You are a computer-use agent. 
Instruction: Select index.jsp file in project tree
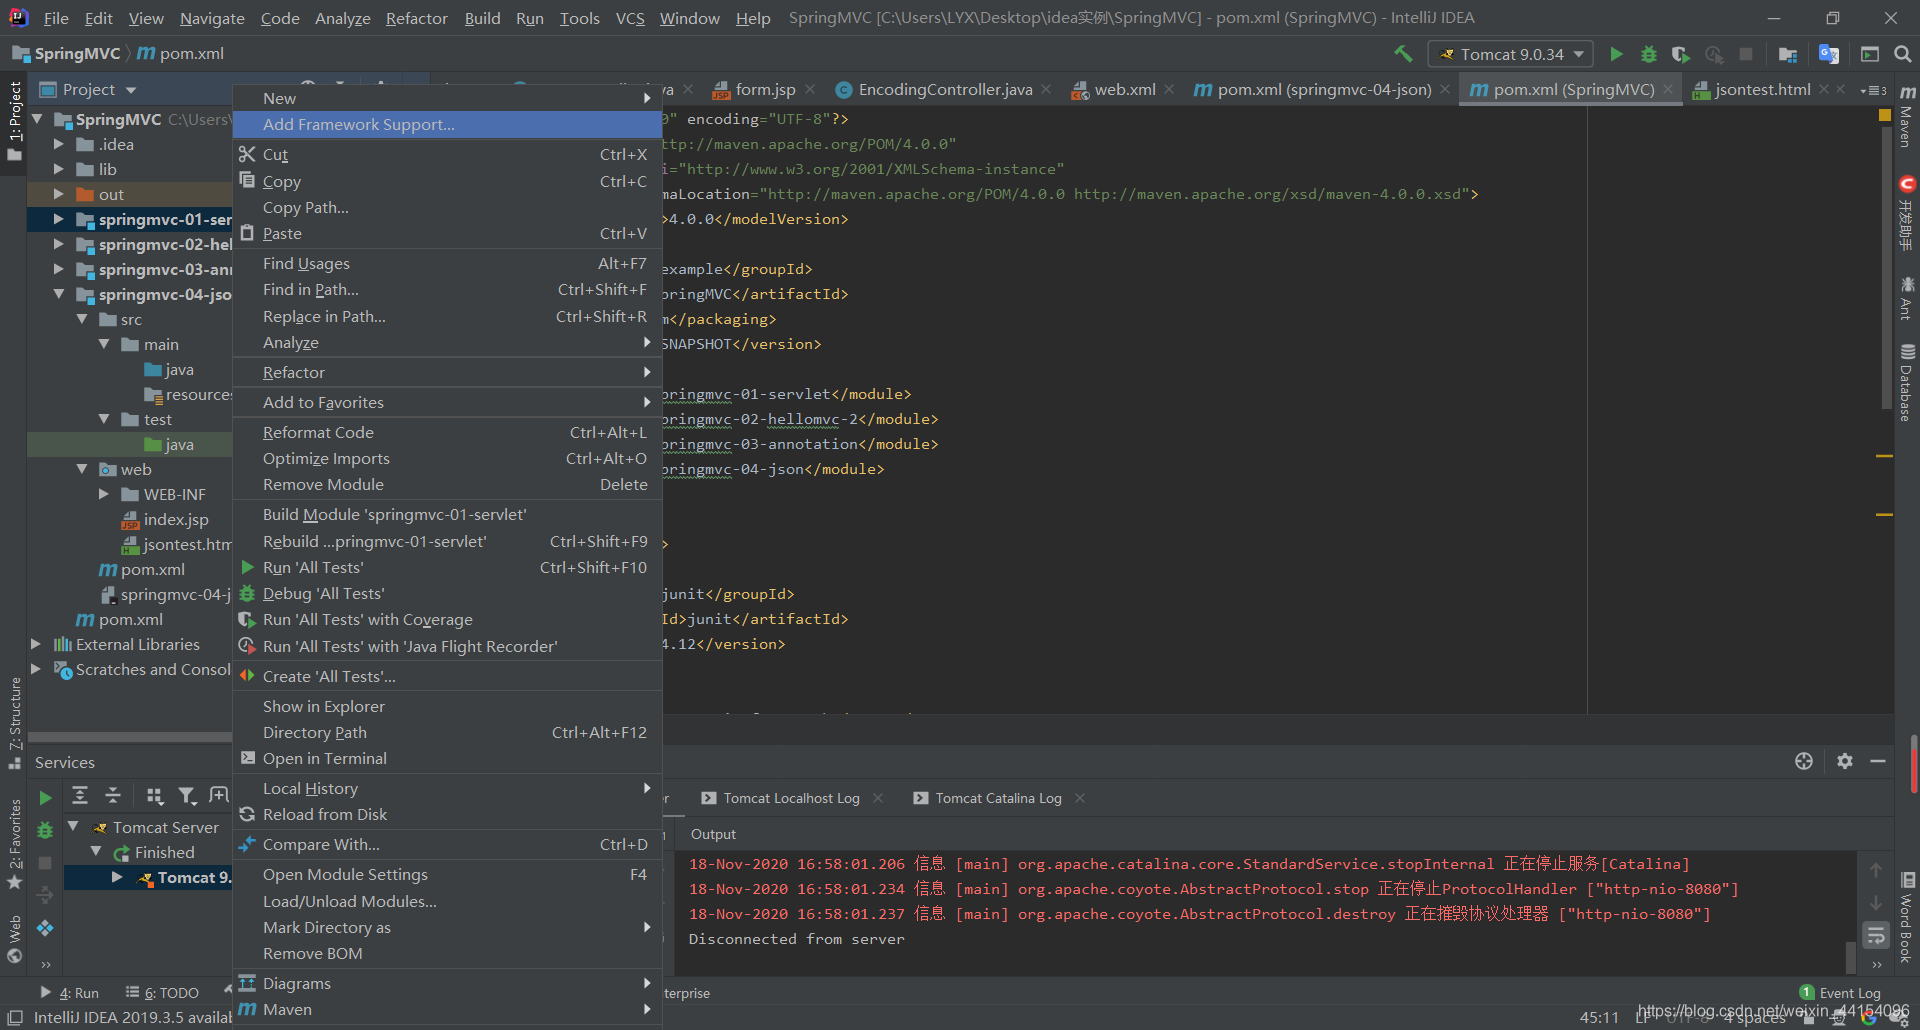point(165,519)
